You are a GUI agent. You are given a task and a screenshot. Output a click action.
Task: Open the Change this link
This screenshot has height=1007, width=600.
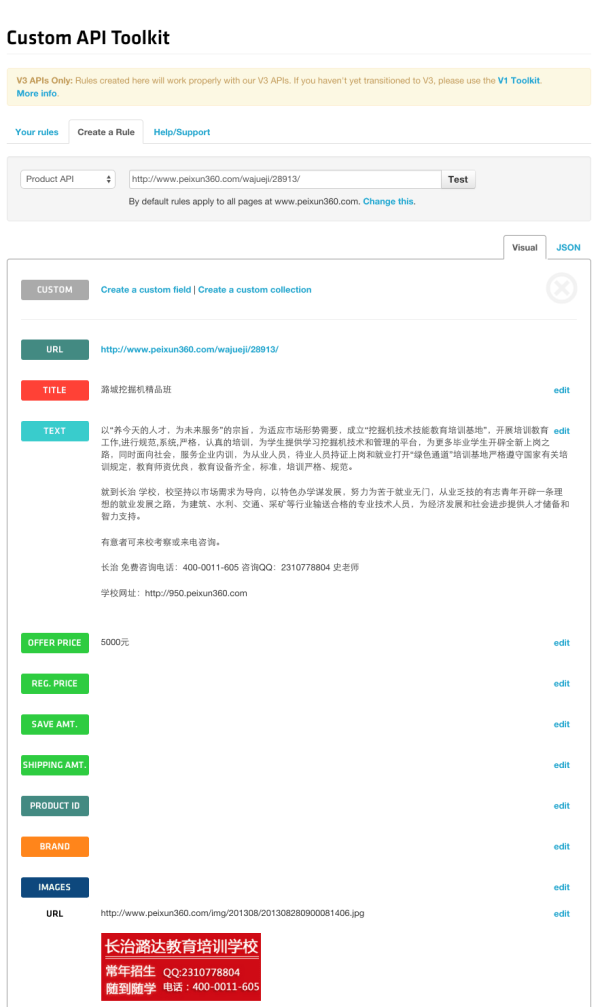pos(388,202)
